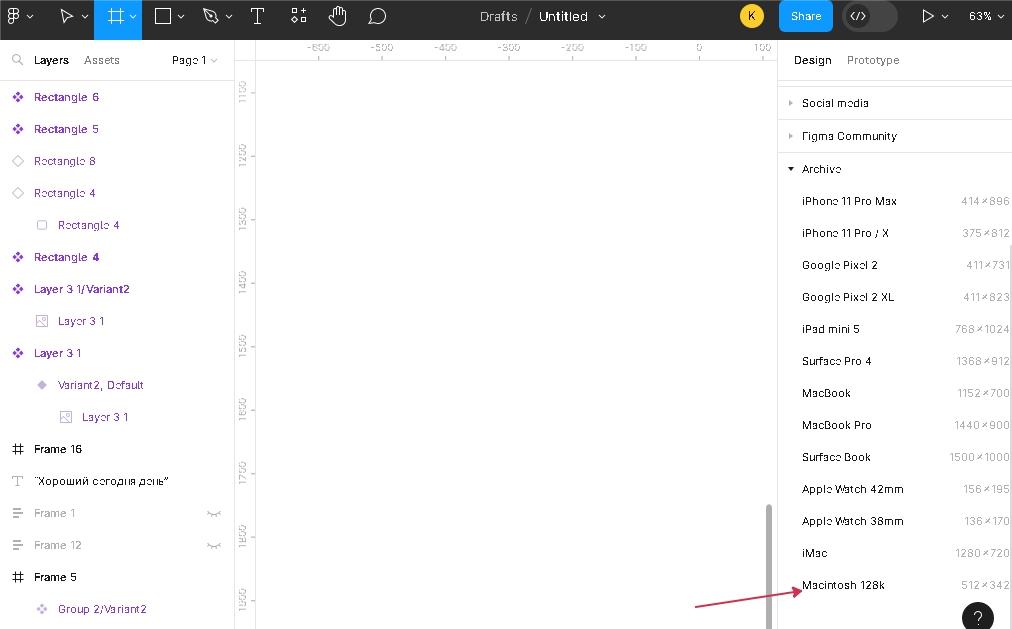Select the Frame tool
Image resolution: width=1012 pixels, height=629 pixels.
point(115,16)
